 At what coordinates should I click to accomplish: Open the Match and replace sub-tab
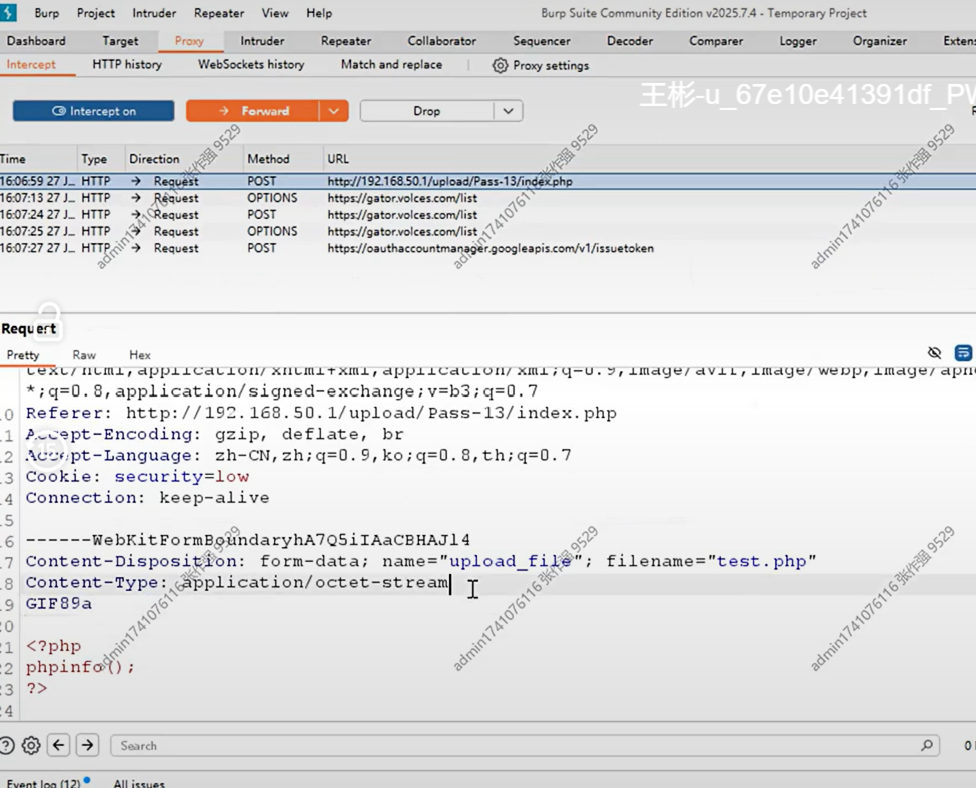tap(392, 65)
